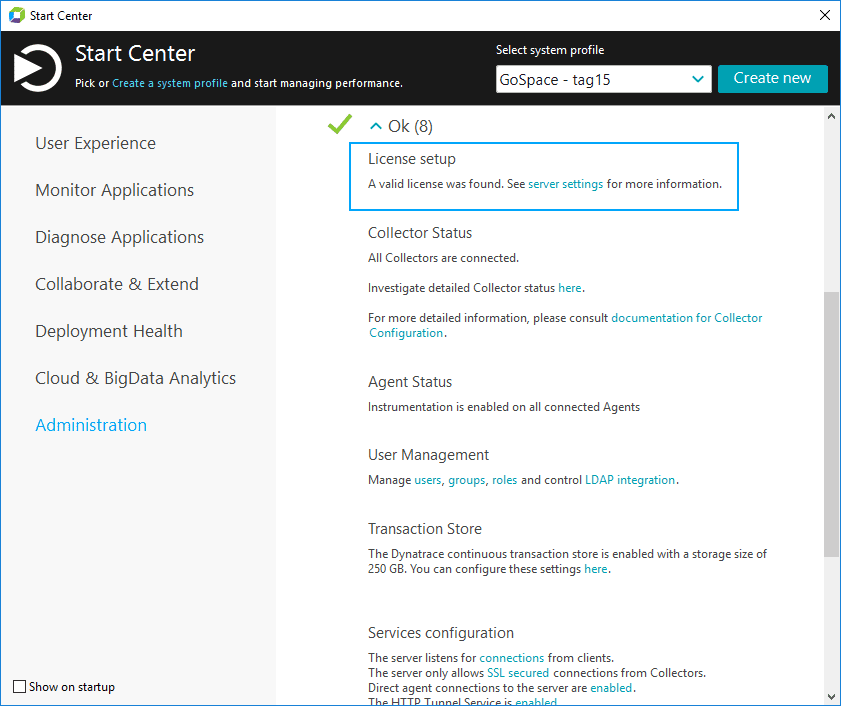Open the users management link

pos(427,480)
